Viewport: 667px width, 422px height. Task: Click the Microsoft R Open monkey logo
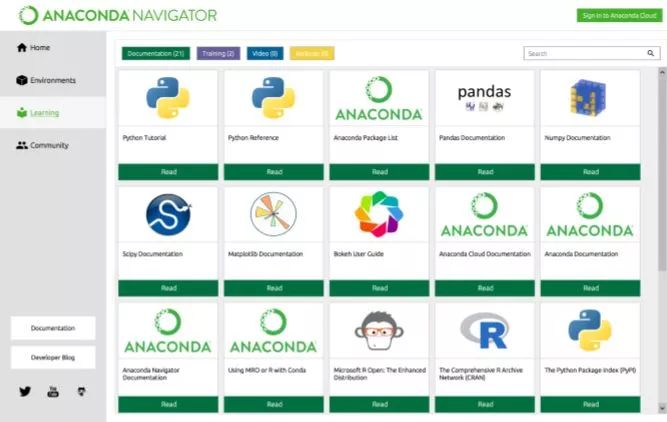pyautogui.click(x=379, y=331)
